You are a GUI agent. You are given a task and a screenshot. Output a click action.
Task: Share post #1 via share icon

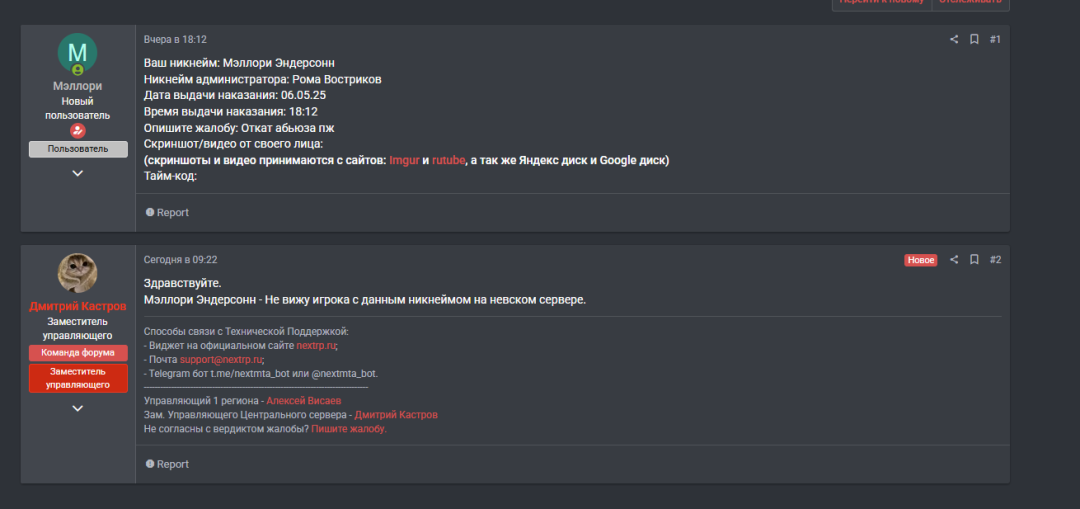(x=954, y=39)
